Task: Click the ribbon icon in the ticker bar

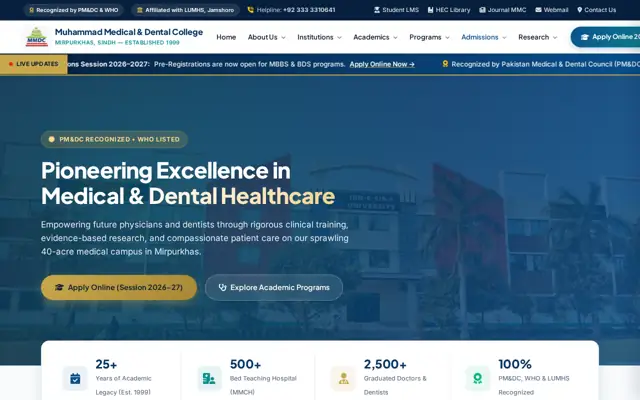Action: click(x=445, y=64)
